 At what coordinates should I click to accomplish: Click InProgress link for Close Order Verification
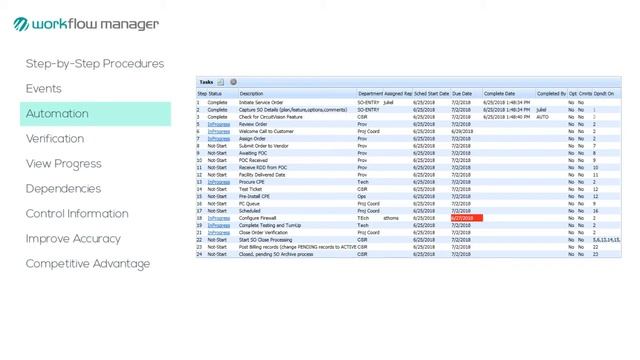(x=219, y=233)
